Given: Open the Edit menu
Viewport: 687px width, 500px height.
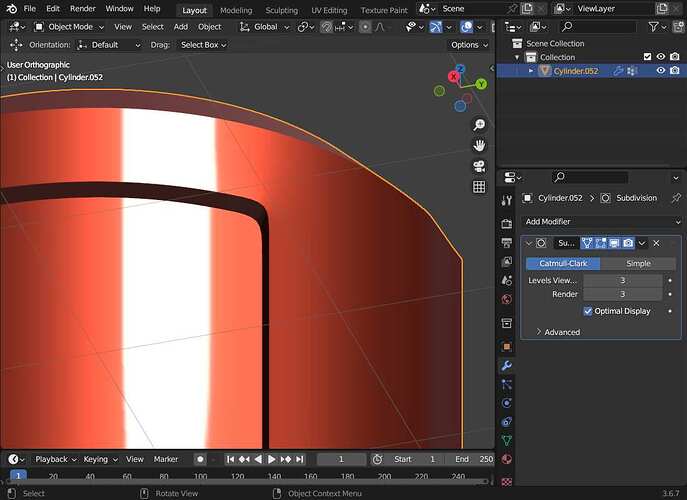Looking at the screenshot, I should 53,9.
